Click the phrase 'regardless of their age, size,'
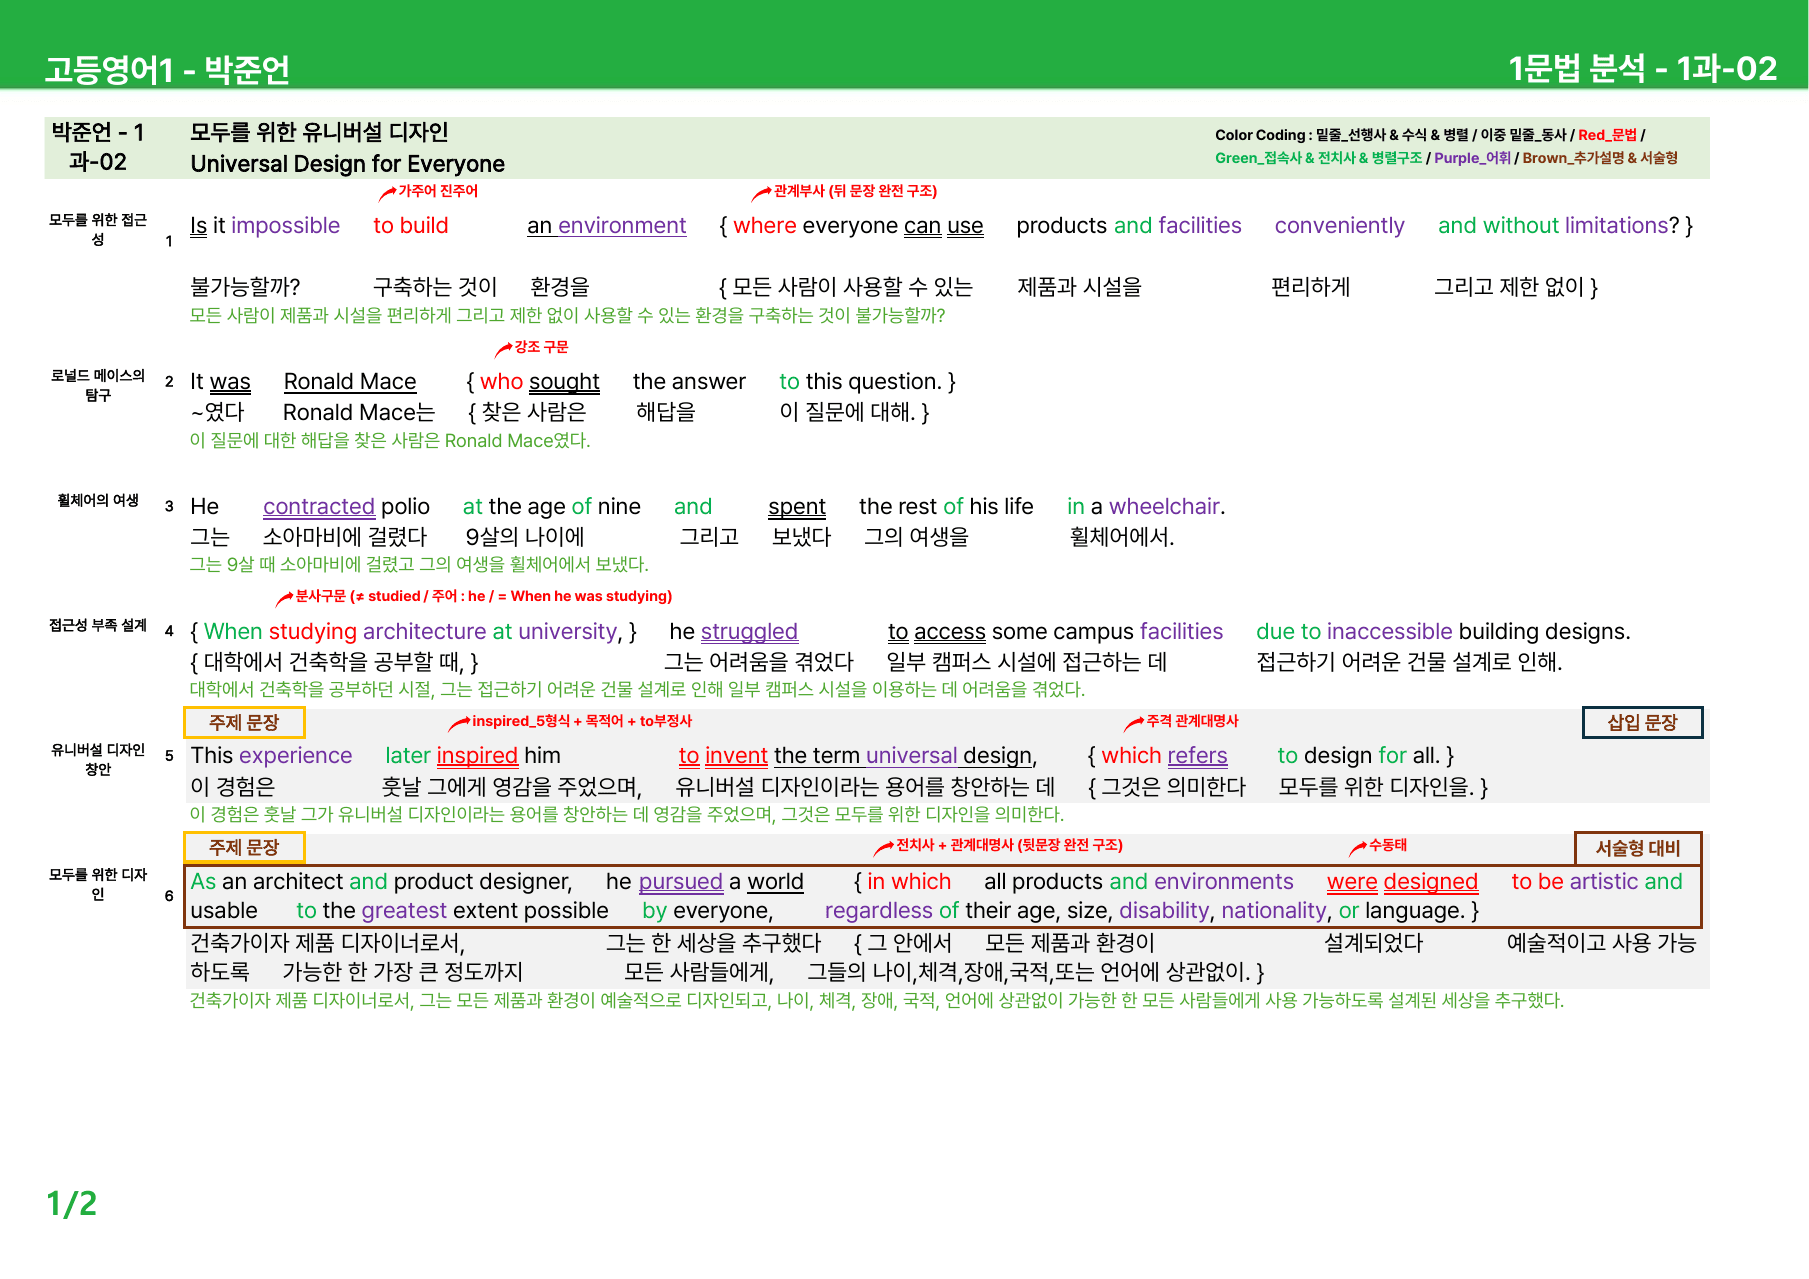 [968, 911]
